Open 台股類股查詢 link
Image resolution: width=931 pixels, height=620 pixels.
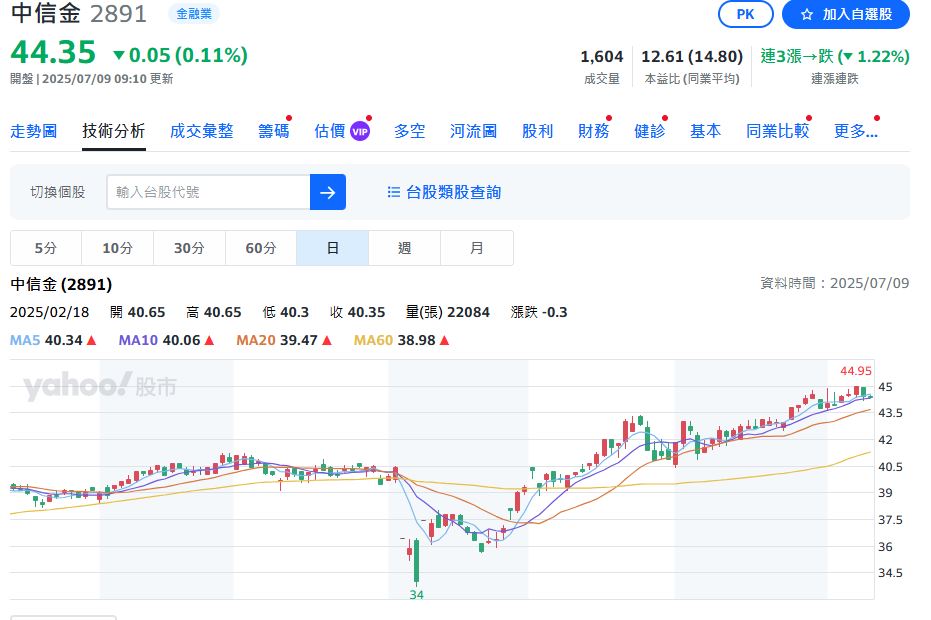click(453, 192)
